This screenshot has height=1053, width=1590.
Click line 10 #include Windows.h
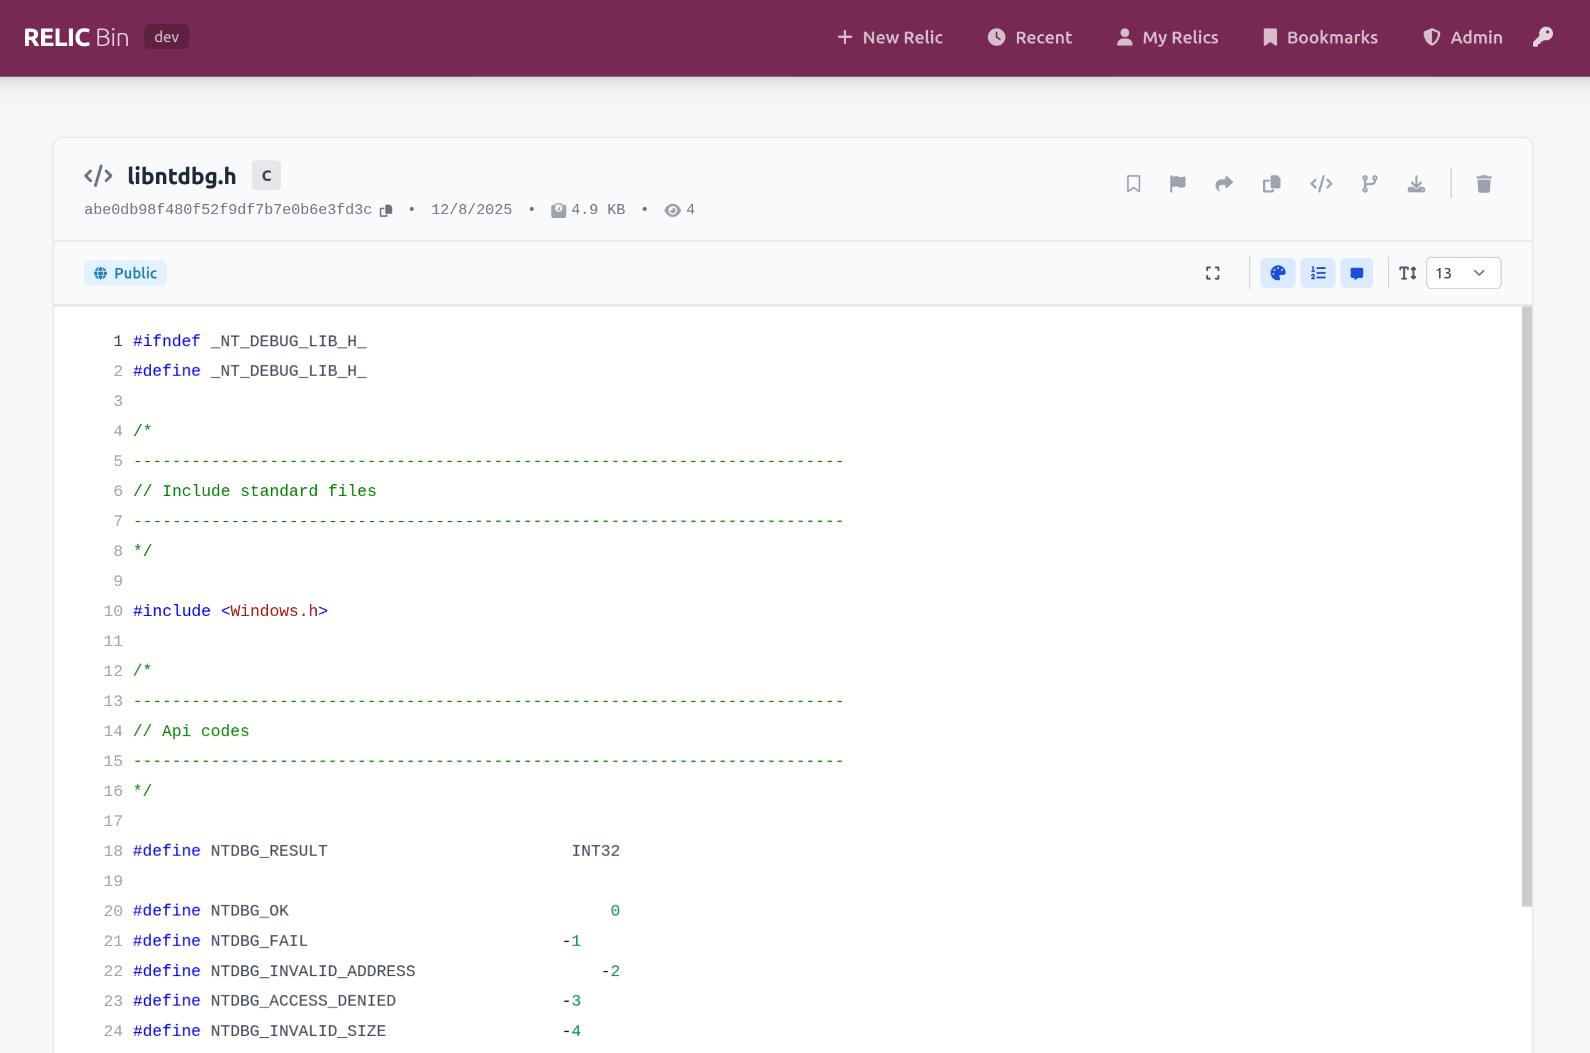pos(230,611)
